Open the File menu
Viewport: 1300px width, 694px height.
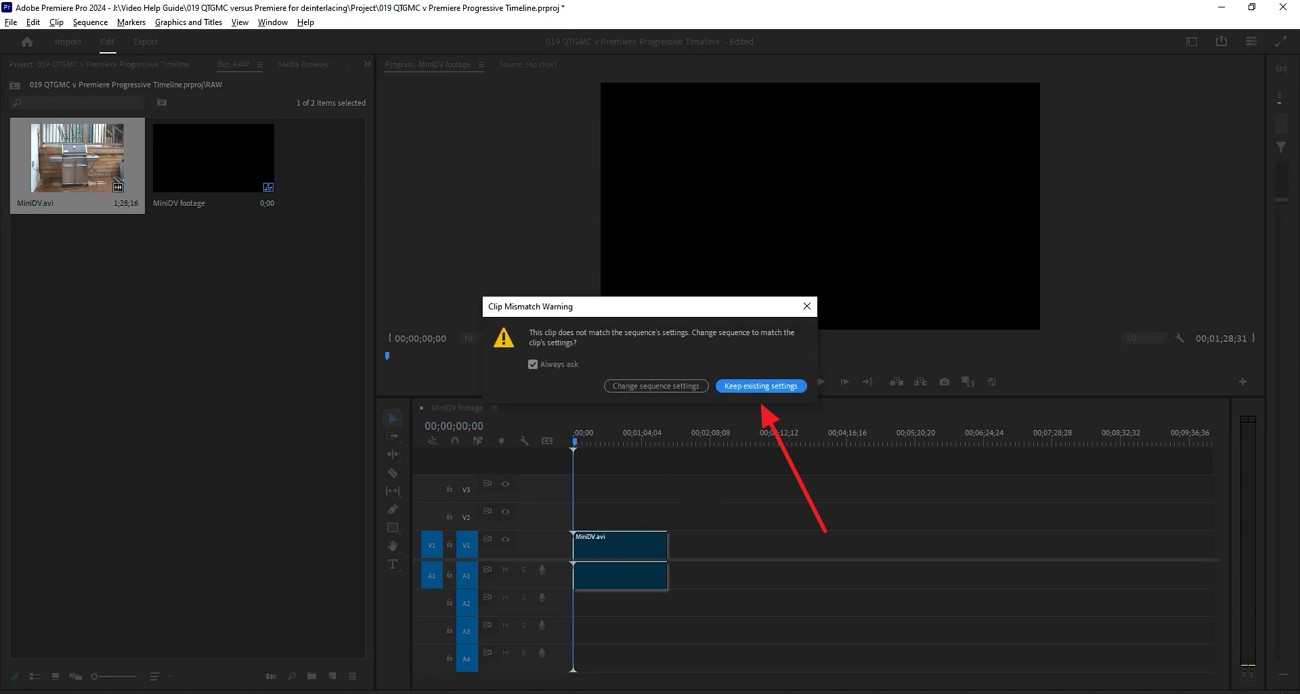(11, 22)
